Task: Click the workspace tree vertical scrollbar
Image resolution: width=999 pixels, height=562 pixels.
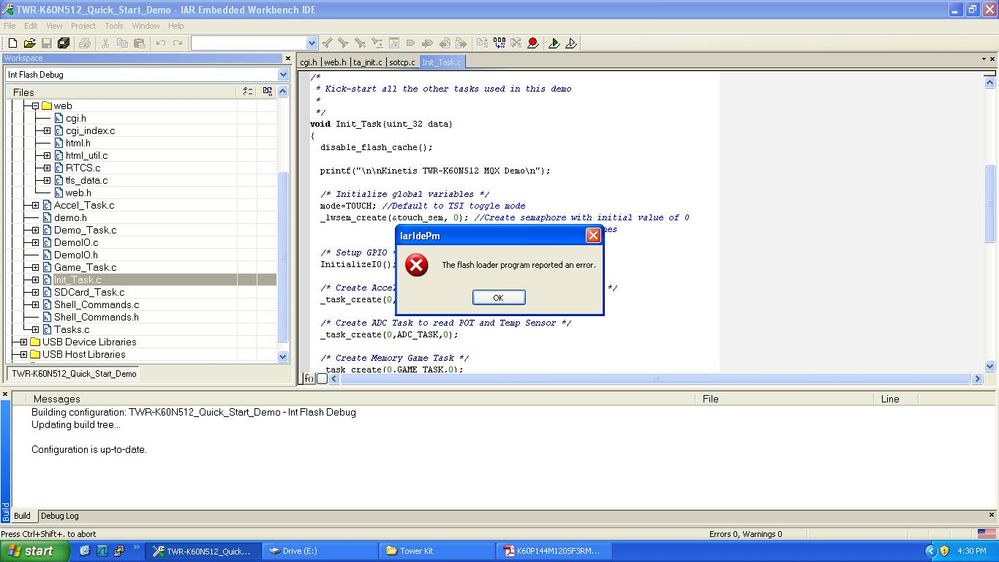Action: 283,255
